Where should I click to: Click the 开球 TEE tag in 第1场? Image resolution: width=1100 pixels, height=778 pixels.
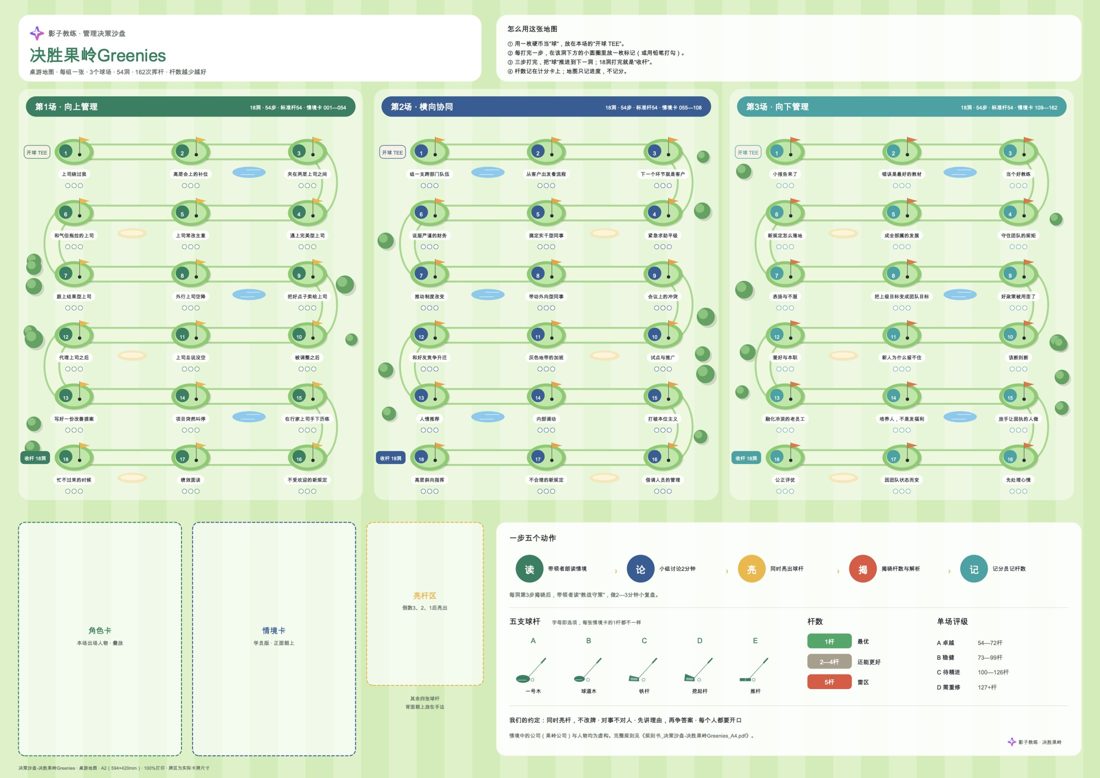36,152
